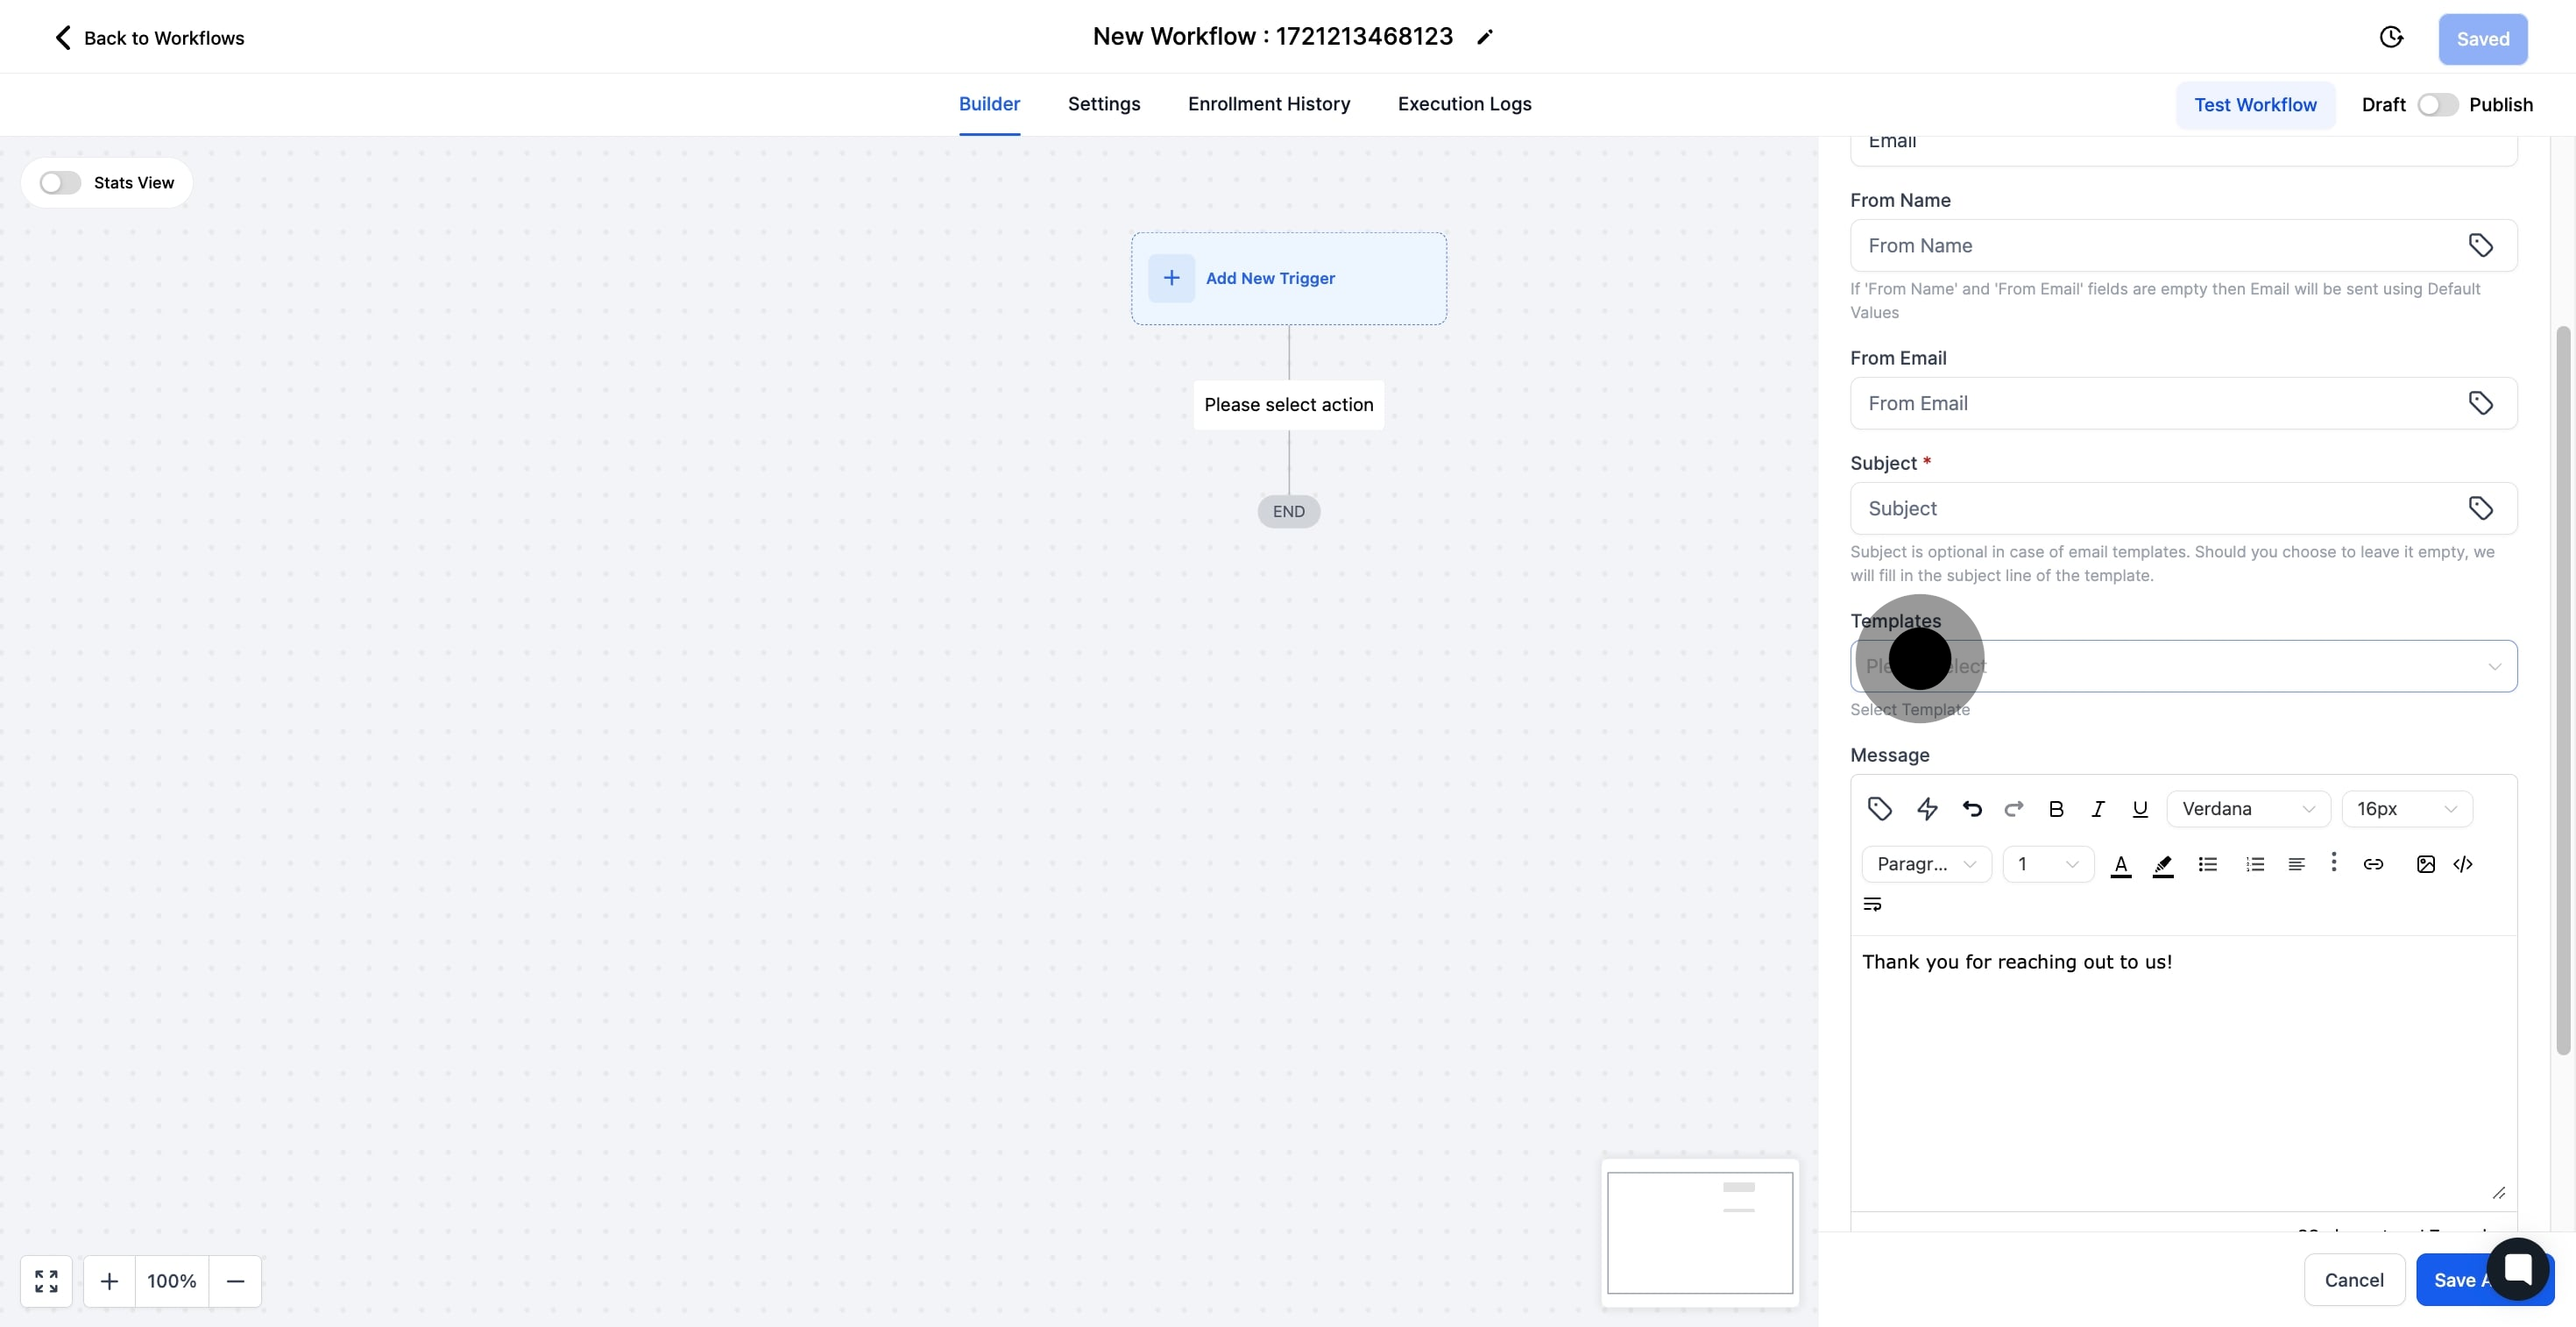Switch the workflow from Draft to Publish
The image size is (2576, 1327).
tap(2437, 105)
